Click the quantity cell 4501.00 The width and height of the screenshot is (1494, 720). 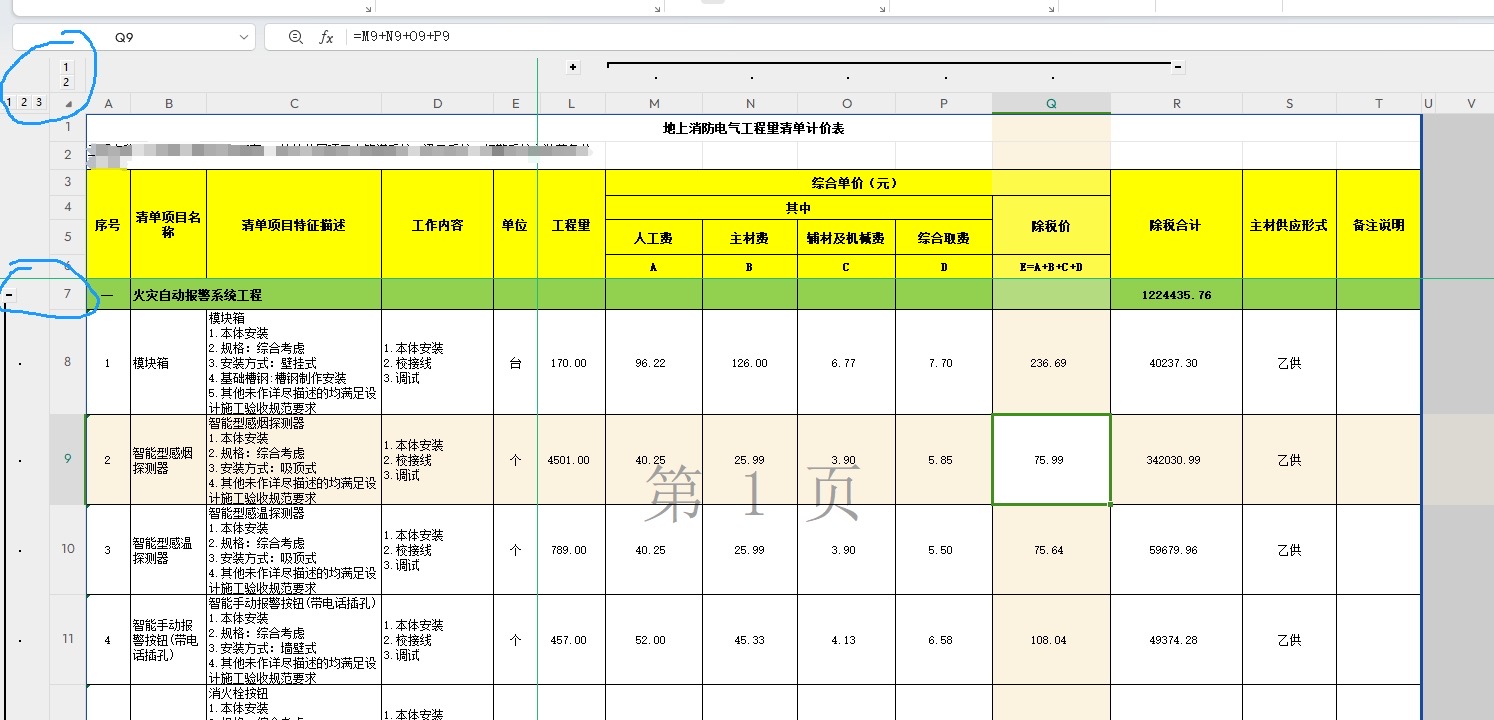coord(571,459)
